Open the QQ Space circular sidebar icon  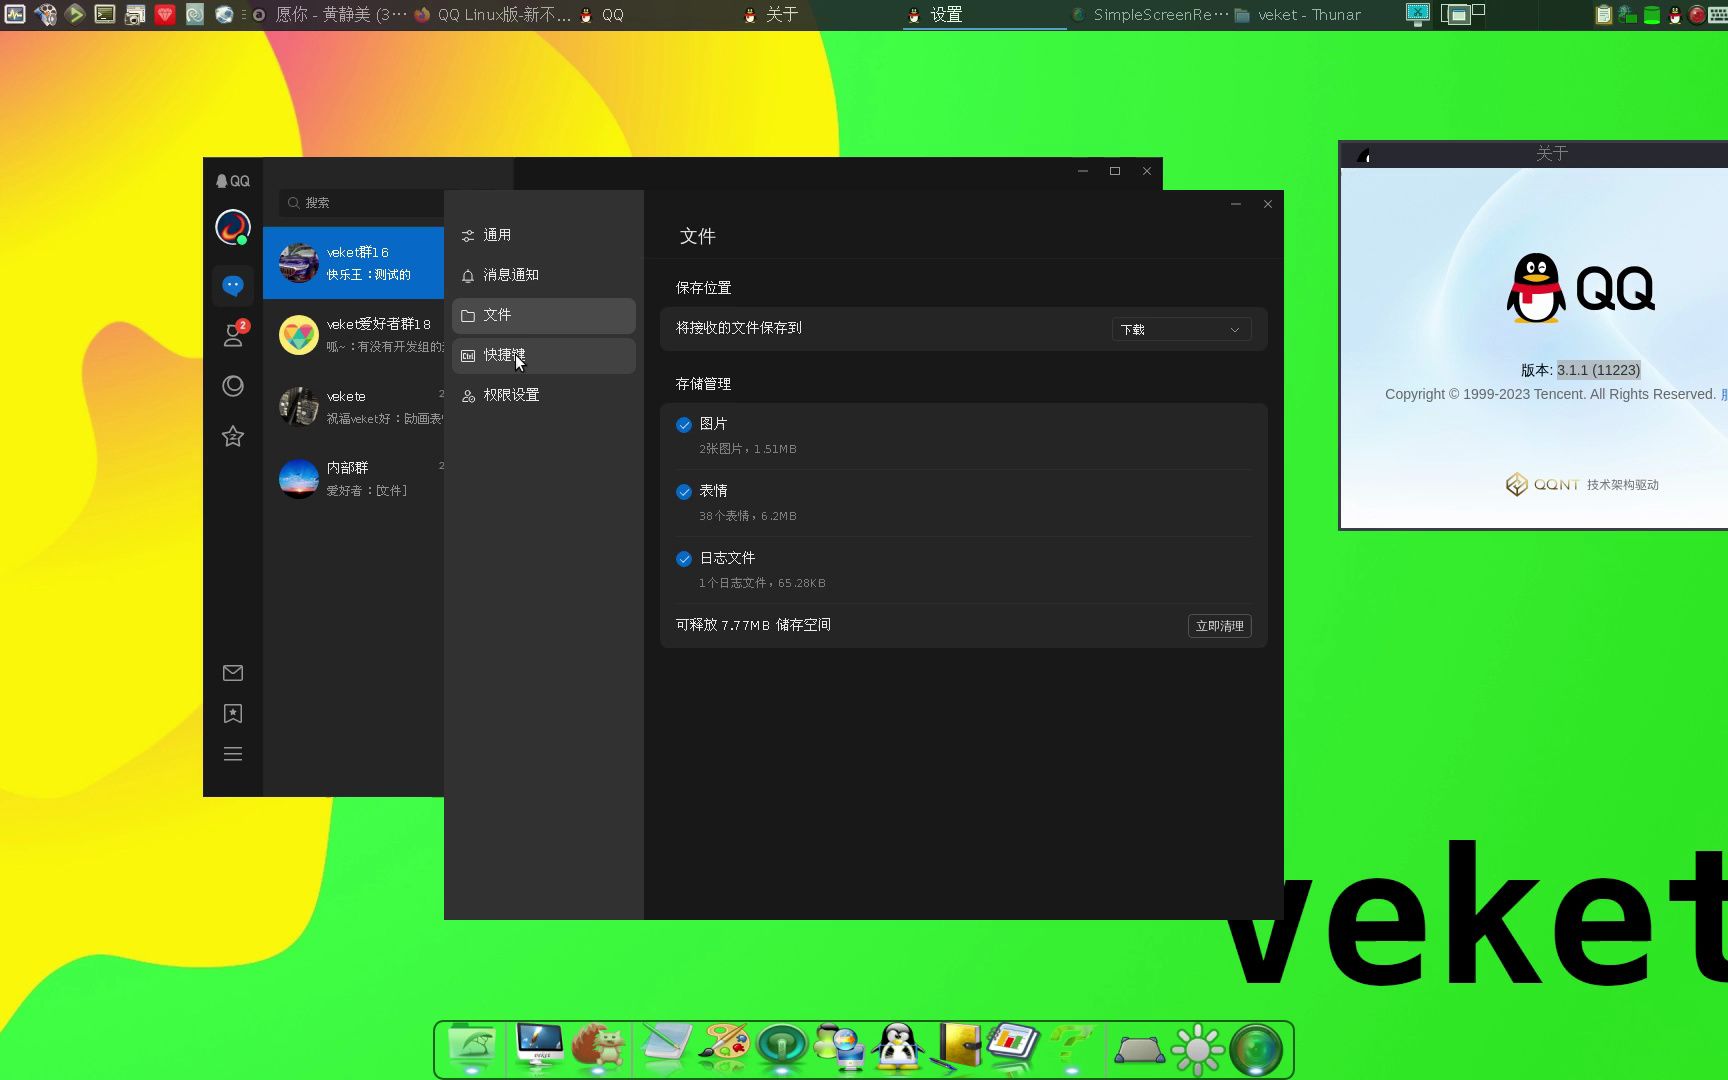[x=233, y=386]
